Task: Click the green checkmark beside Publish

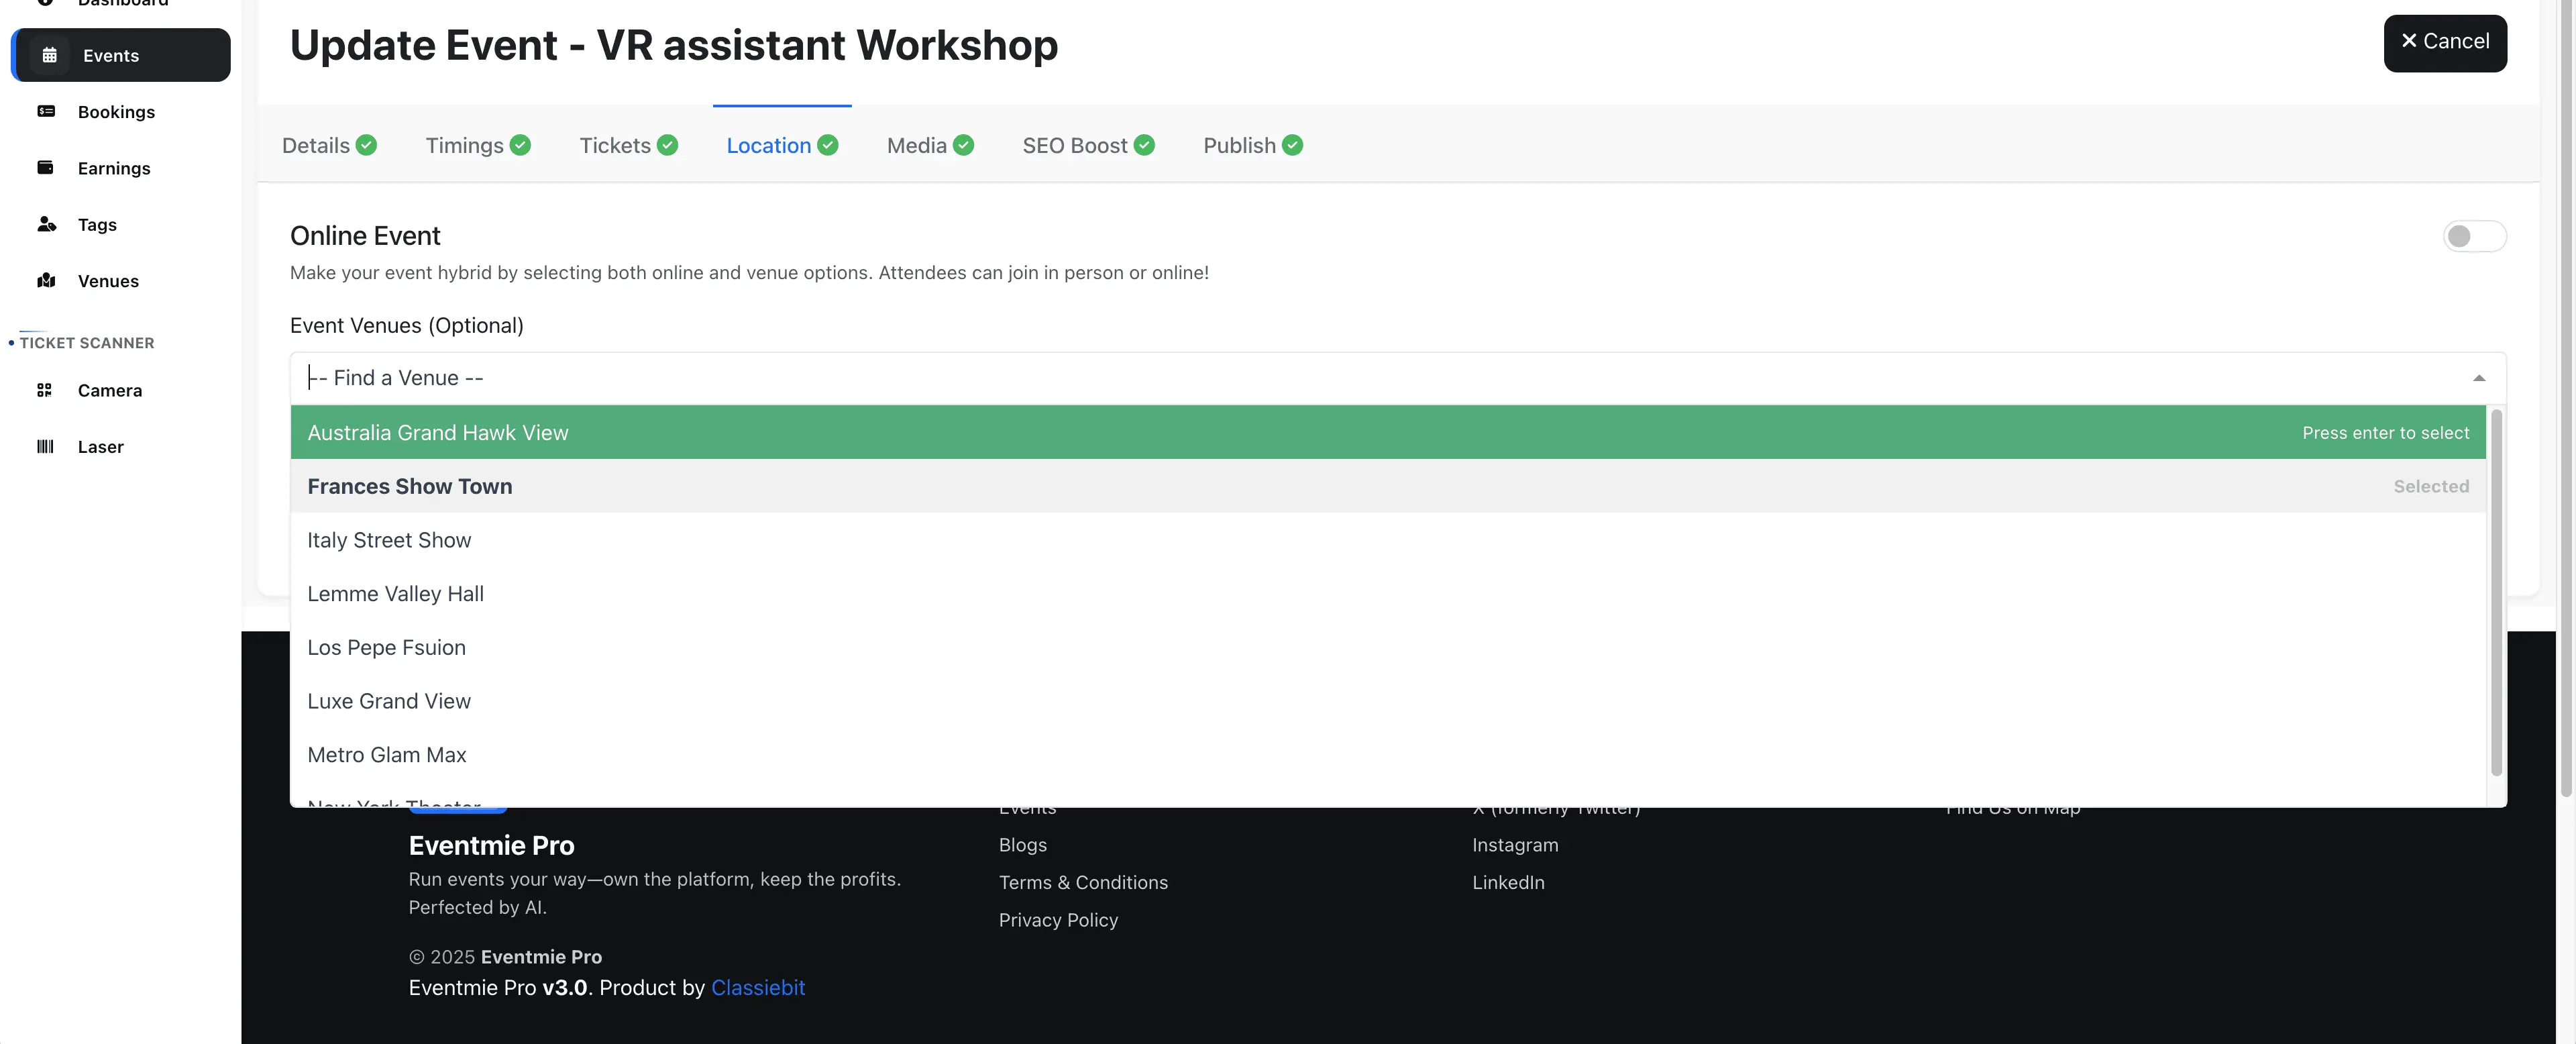Action: pos(1292,145)
